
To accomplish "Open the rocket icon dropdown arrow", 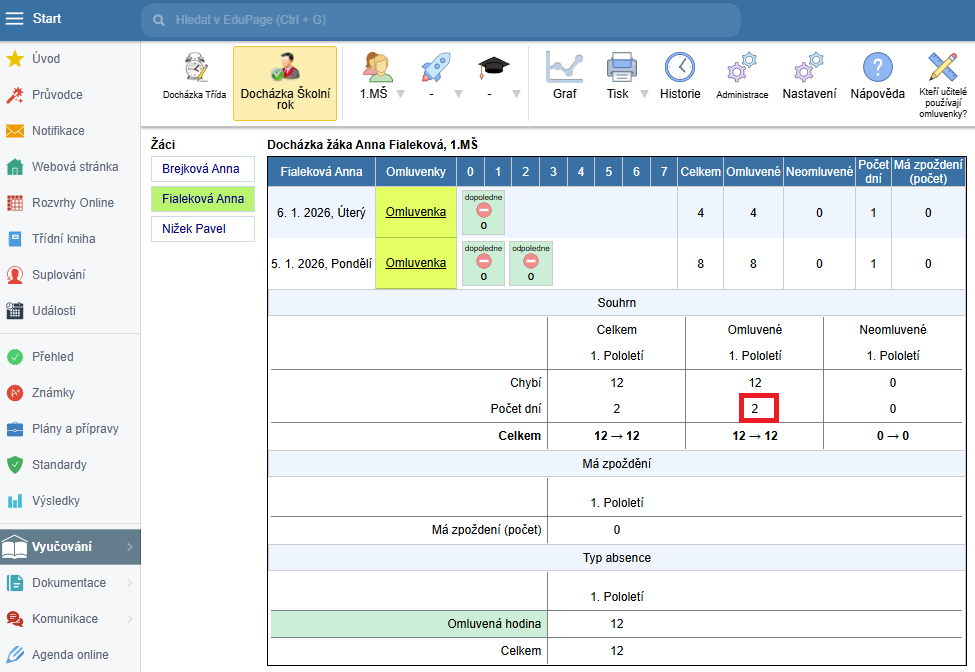I will (x=458, y=94).
